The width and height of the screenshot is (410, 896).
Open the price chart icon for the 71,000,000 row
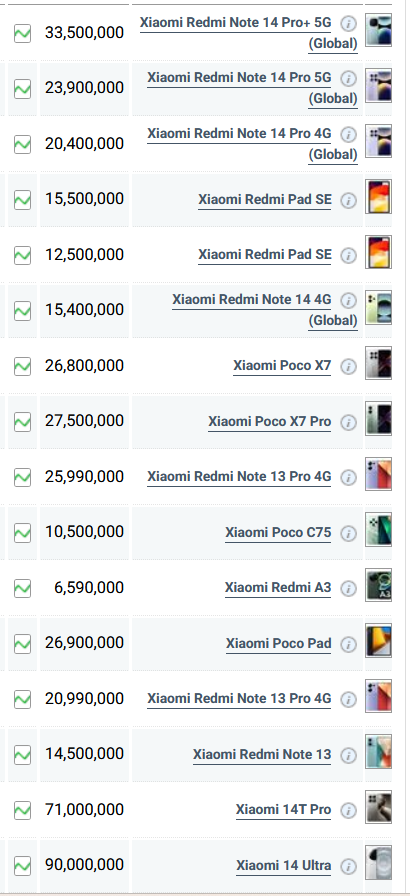click(22, 810)
